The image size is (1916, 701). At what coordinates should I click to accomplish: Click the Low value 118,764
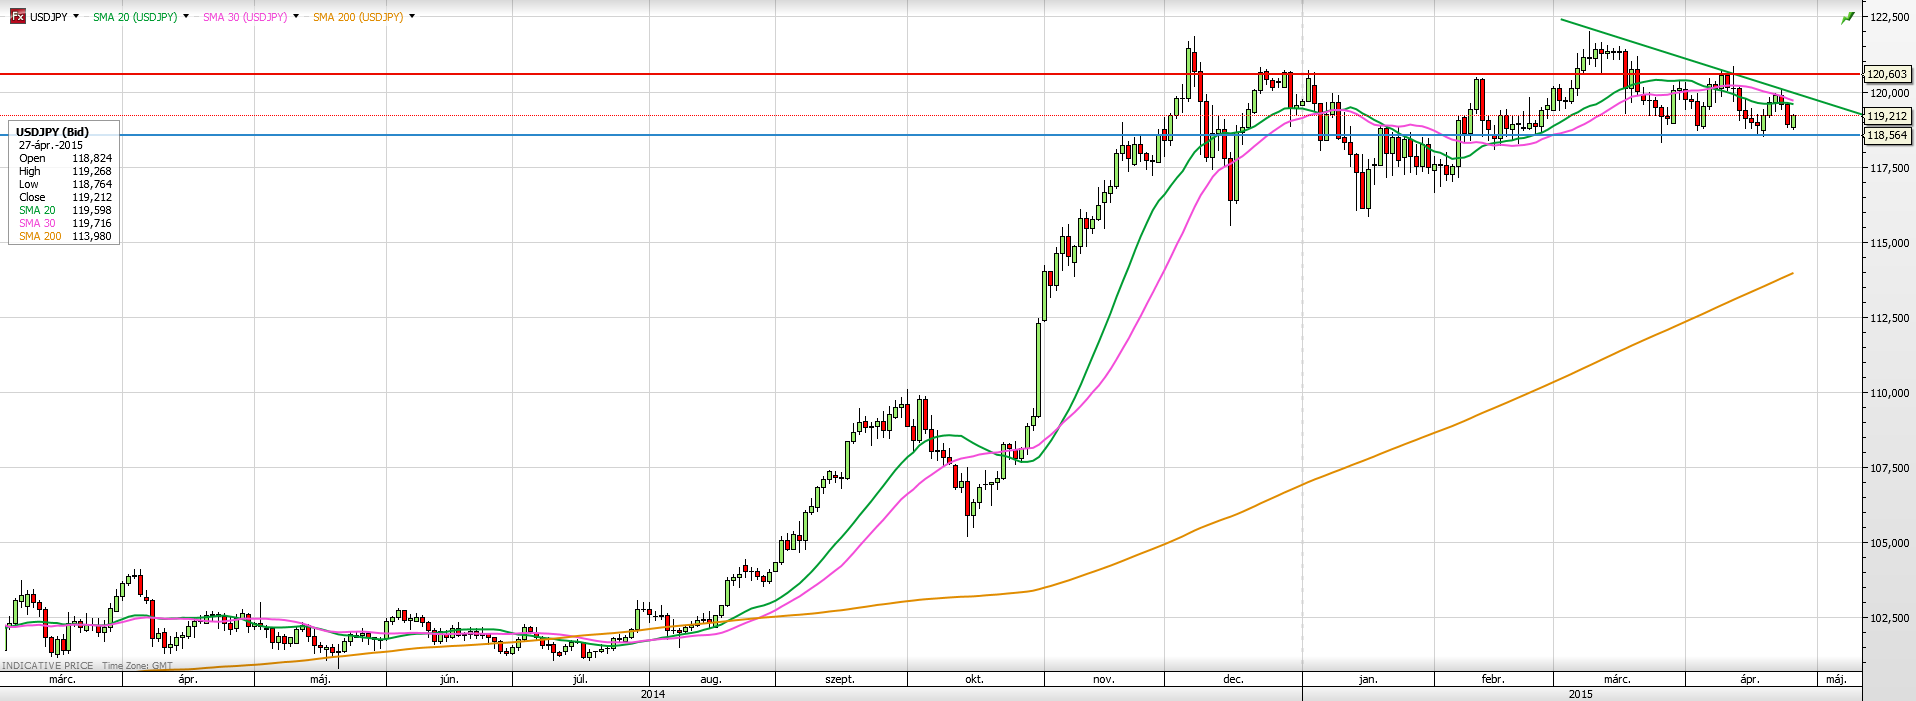pos(92,184)
